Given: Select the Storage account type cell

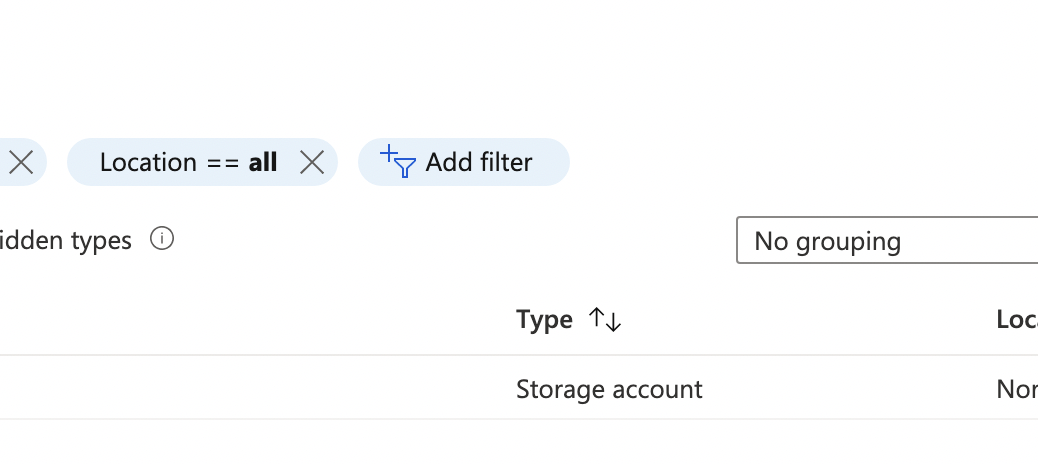Looking at the screenshot, I should tap(609, 389).
